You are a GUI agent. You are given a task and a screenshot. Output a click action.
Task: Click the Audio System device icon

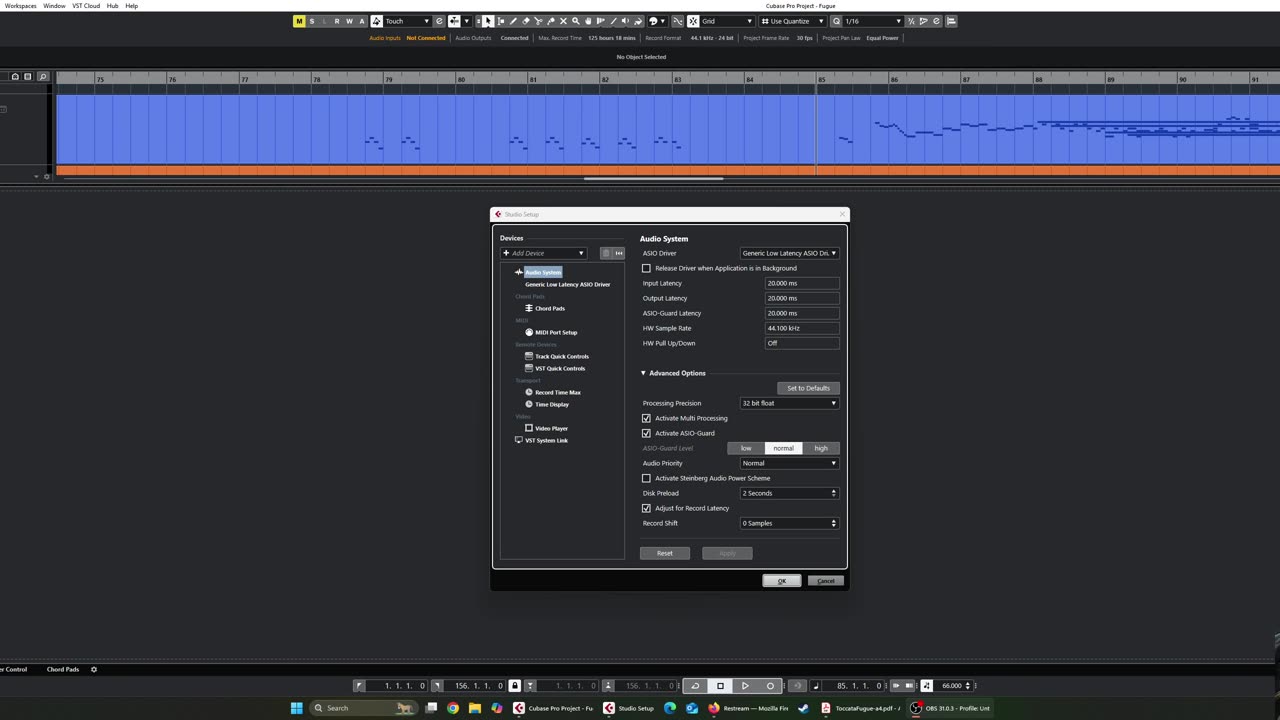[519, 272]
